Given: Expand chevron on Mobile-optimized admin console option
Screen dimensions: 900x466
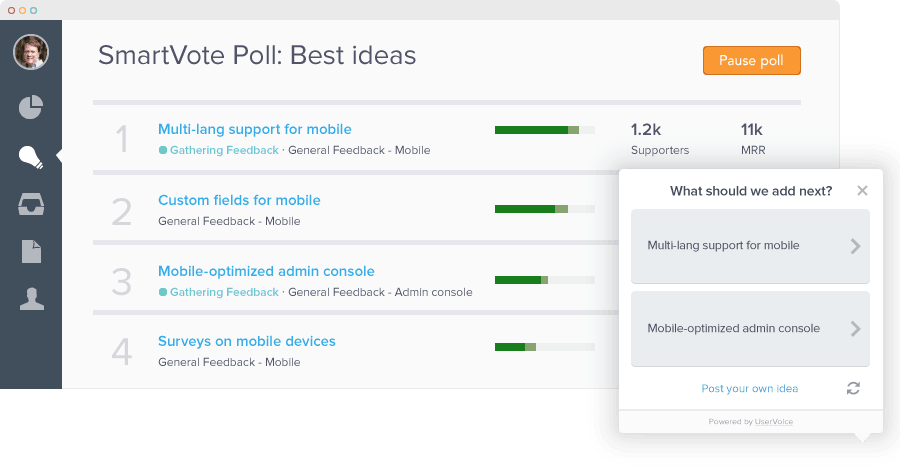Looking at the screenshot, I should 855,329.
